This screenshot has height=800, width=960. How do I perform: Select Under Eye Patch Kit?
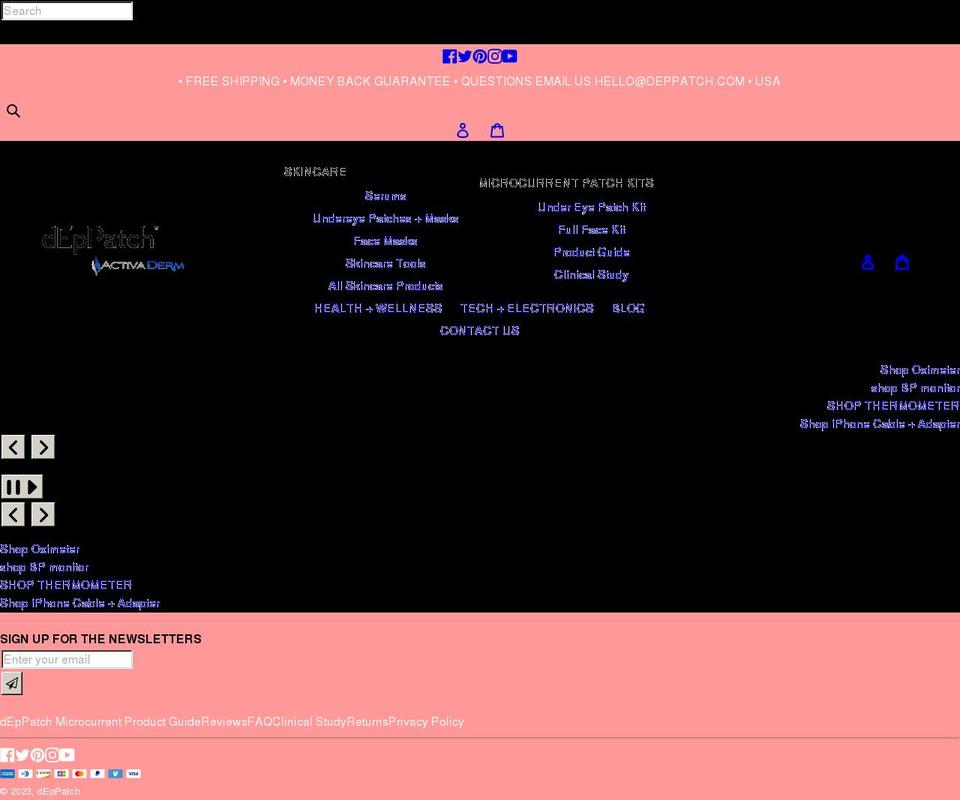(591, 207)
